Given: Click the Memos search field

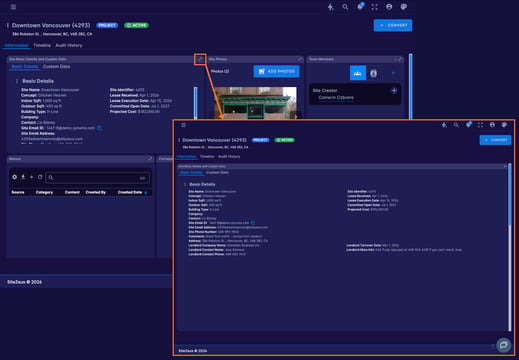Looking at the screenshot, I should click(97, 177).
